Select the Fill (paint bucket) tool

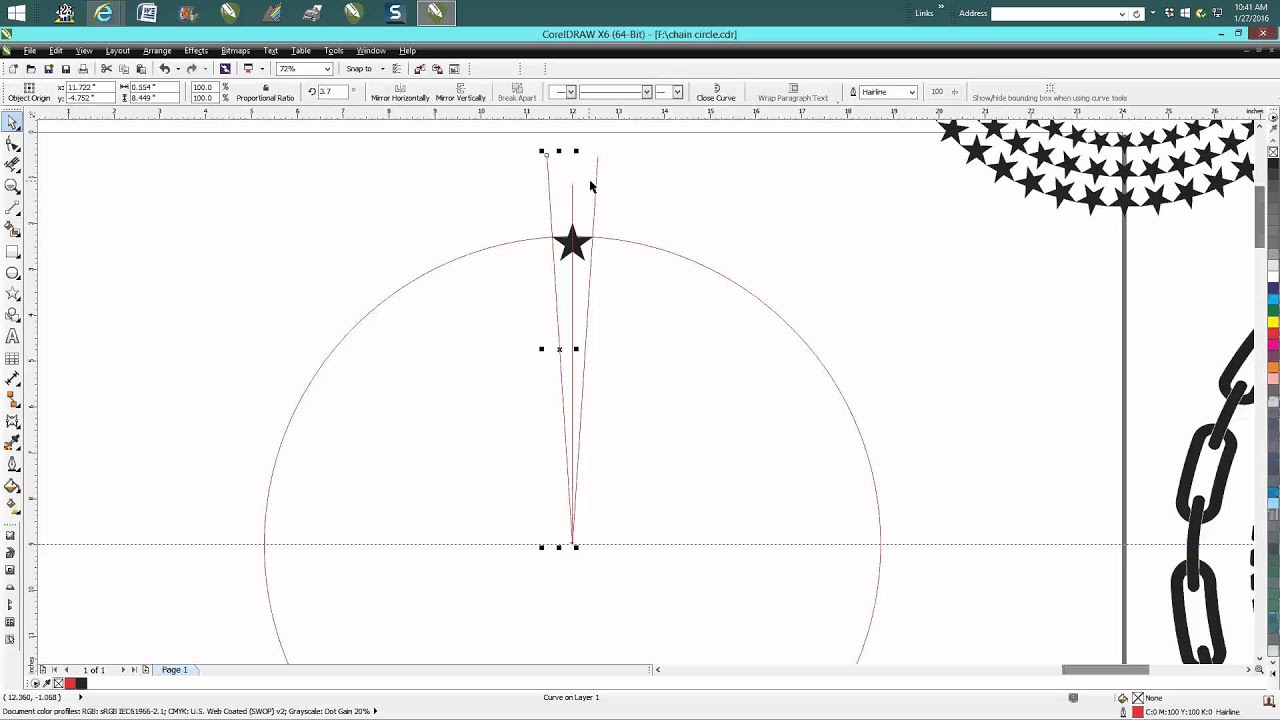pyautogui.click(x=12, y=487)
